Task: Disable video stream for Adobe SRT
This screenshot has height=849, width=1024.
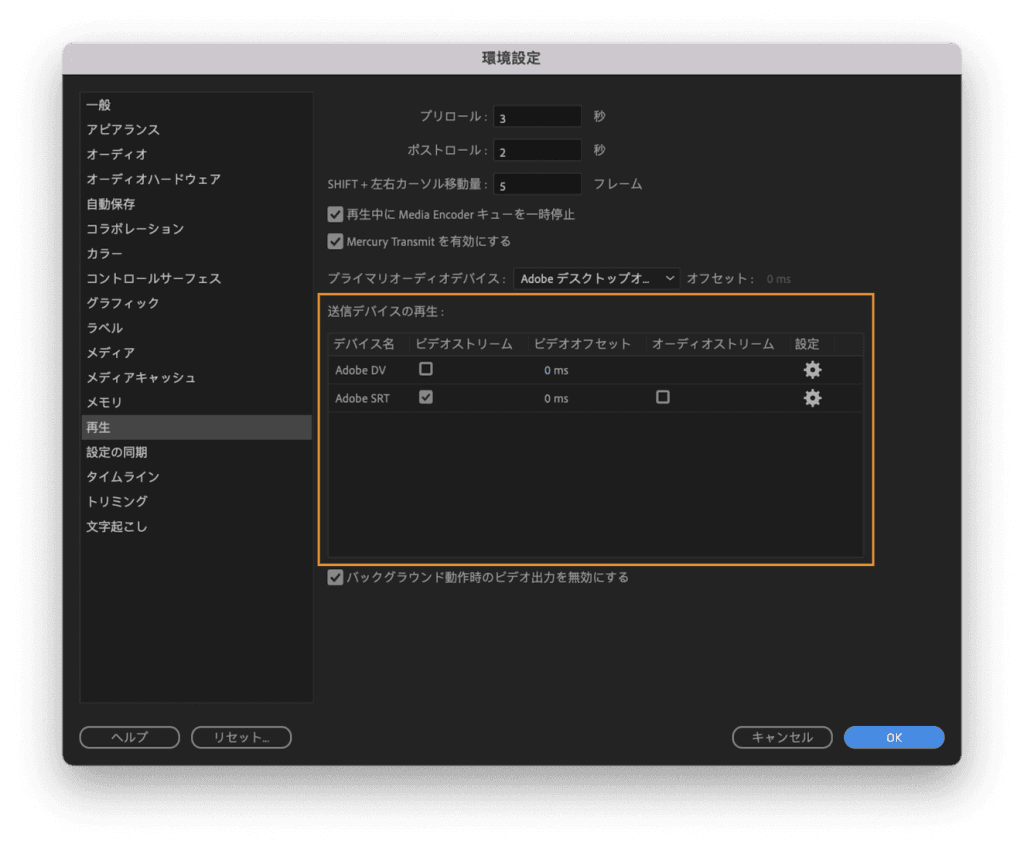Action: [x=426, y=397]
